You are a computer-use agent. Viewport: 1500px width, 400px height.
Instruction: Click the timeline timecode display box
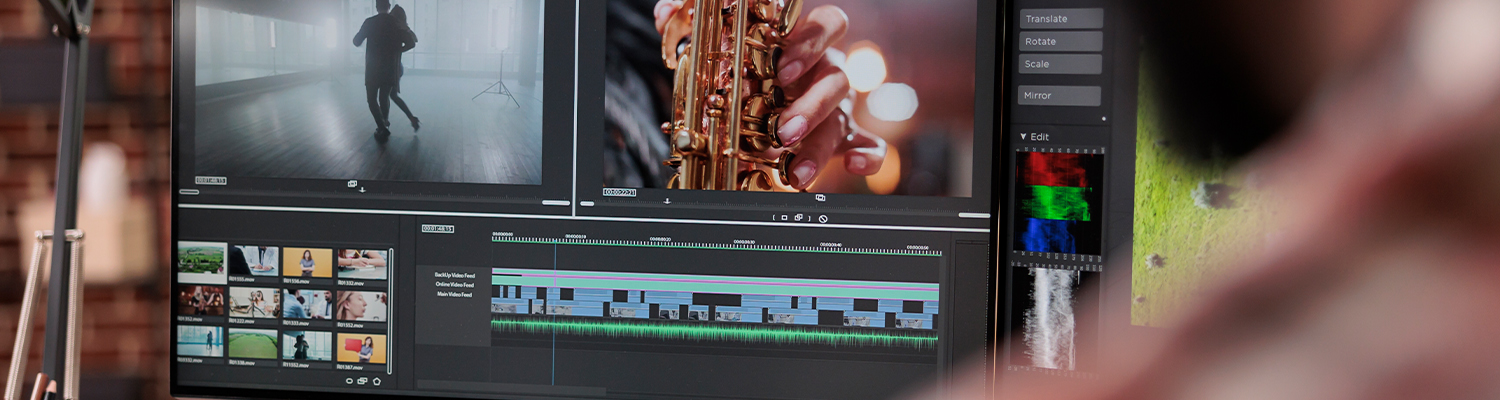point(438,228)
